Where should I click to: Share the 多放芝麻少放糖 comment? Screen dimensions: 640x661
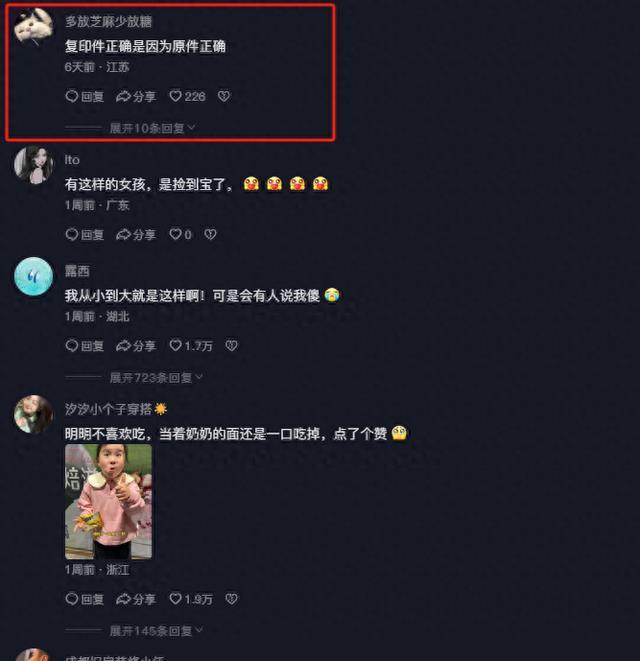[x=136, y=97]
